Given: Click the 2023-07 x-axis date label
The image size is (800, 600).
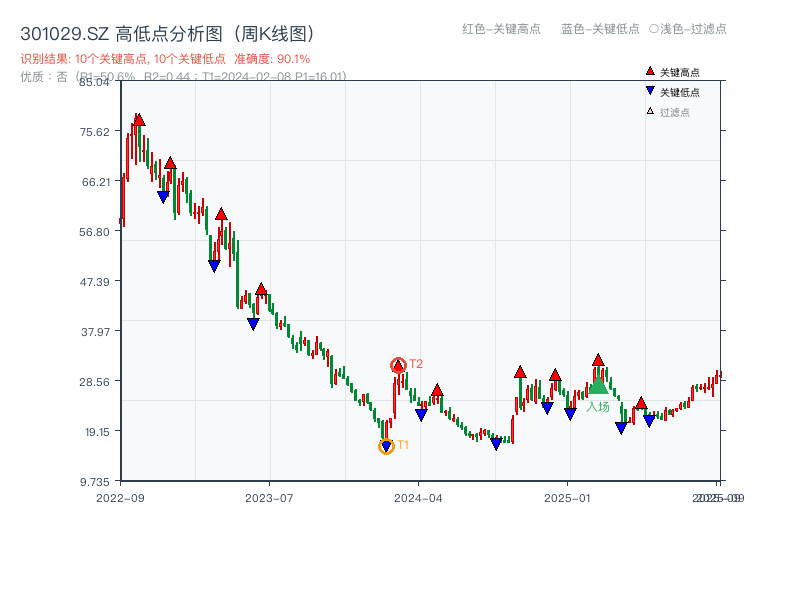Looking at the screenshot, I should pyautogui.click(x=269, y=498).
